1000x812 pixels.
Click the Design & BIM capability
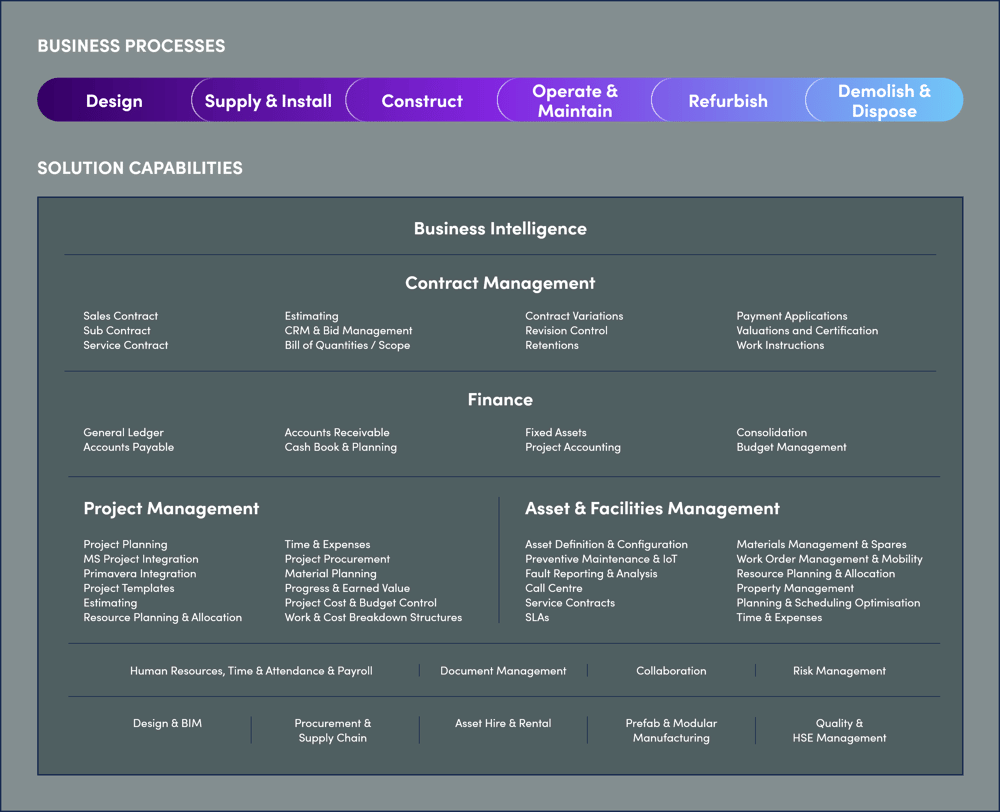click(167, 723)
